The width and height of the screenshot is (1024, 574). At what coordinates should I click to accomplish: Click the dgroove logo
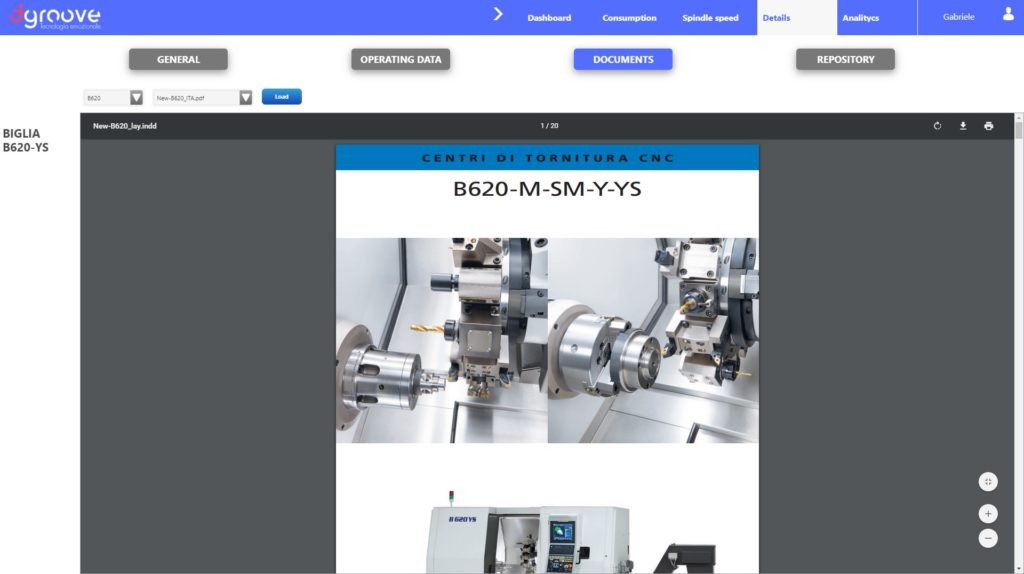click(55, 17)
